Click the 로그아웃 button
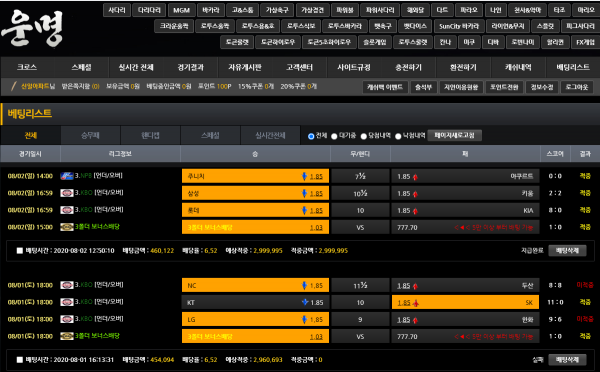 click(x=577, y=87)
